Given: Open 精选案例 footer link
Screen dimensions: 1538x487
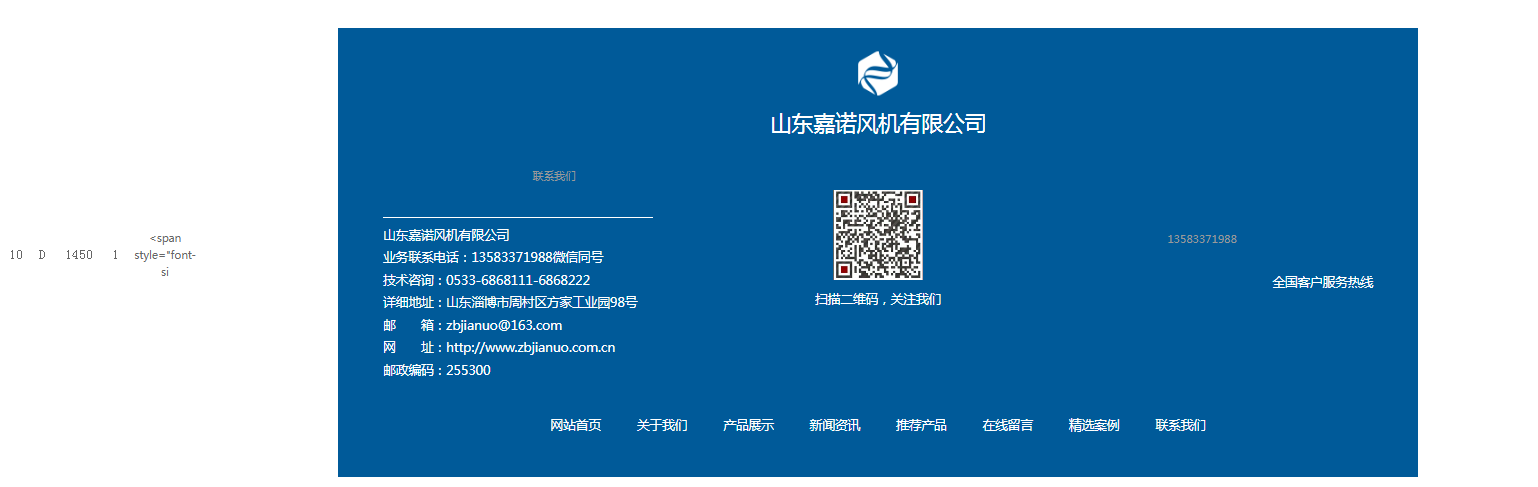Looking at the screenshot, I should point(1094,425).
